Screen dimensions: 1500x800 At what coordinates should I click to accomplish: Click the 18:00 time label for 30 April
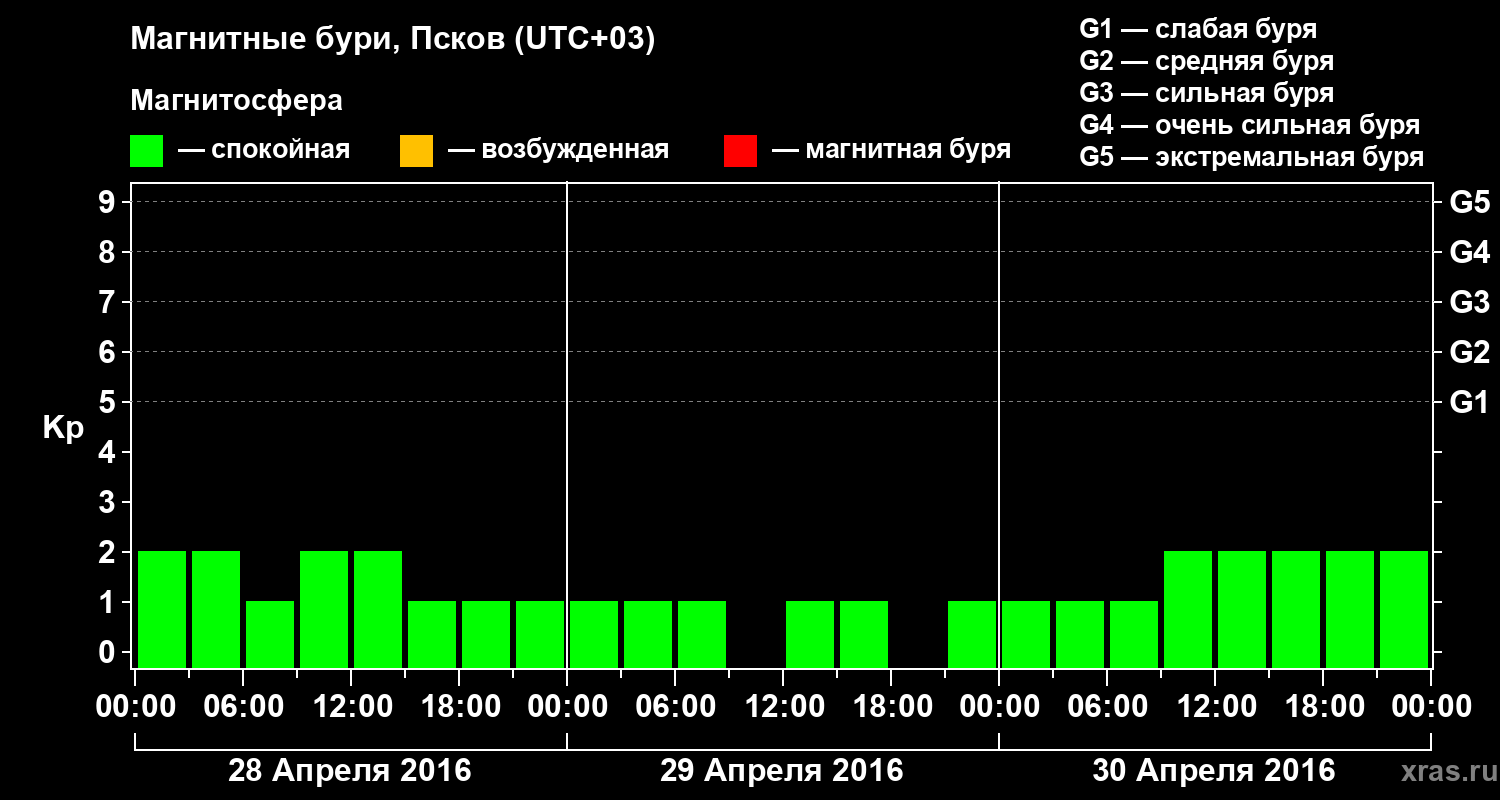coord(1323,706)
